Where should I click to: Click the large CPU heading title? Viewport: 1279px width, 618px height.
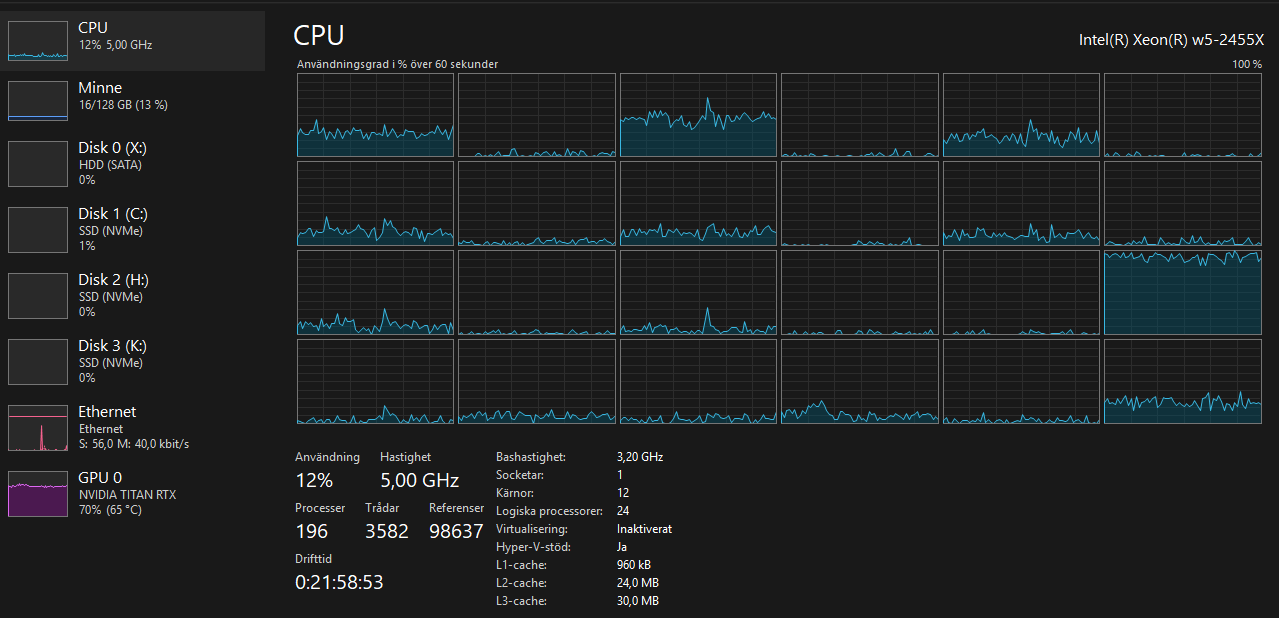319,35
